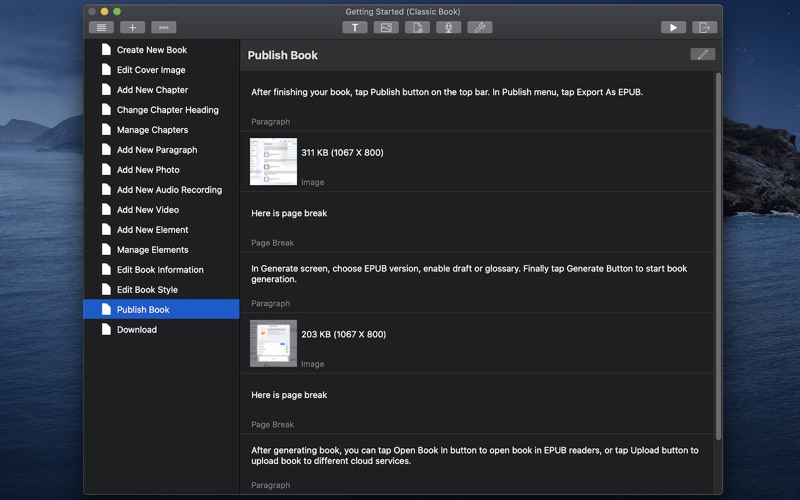Open the 203 KB image thumbnail
The image size is (800, 500).
(273, 343)
